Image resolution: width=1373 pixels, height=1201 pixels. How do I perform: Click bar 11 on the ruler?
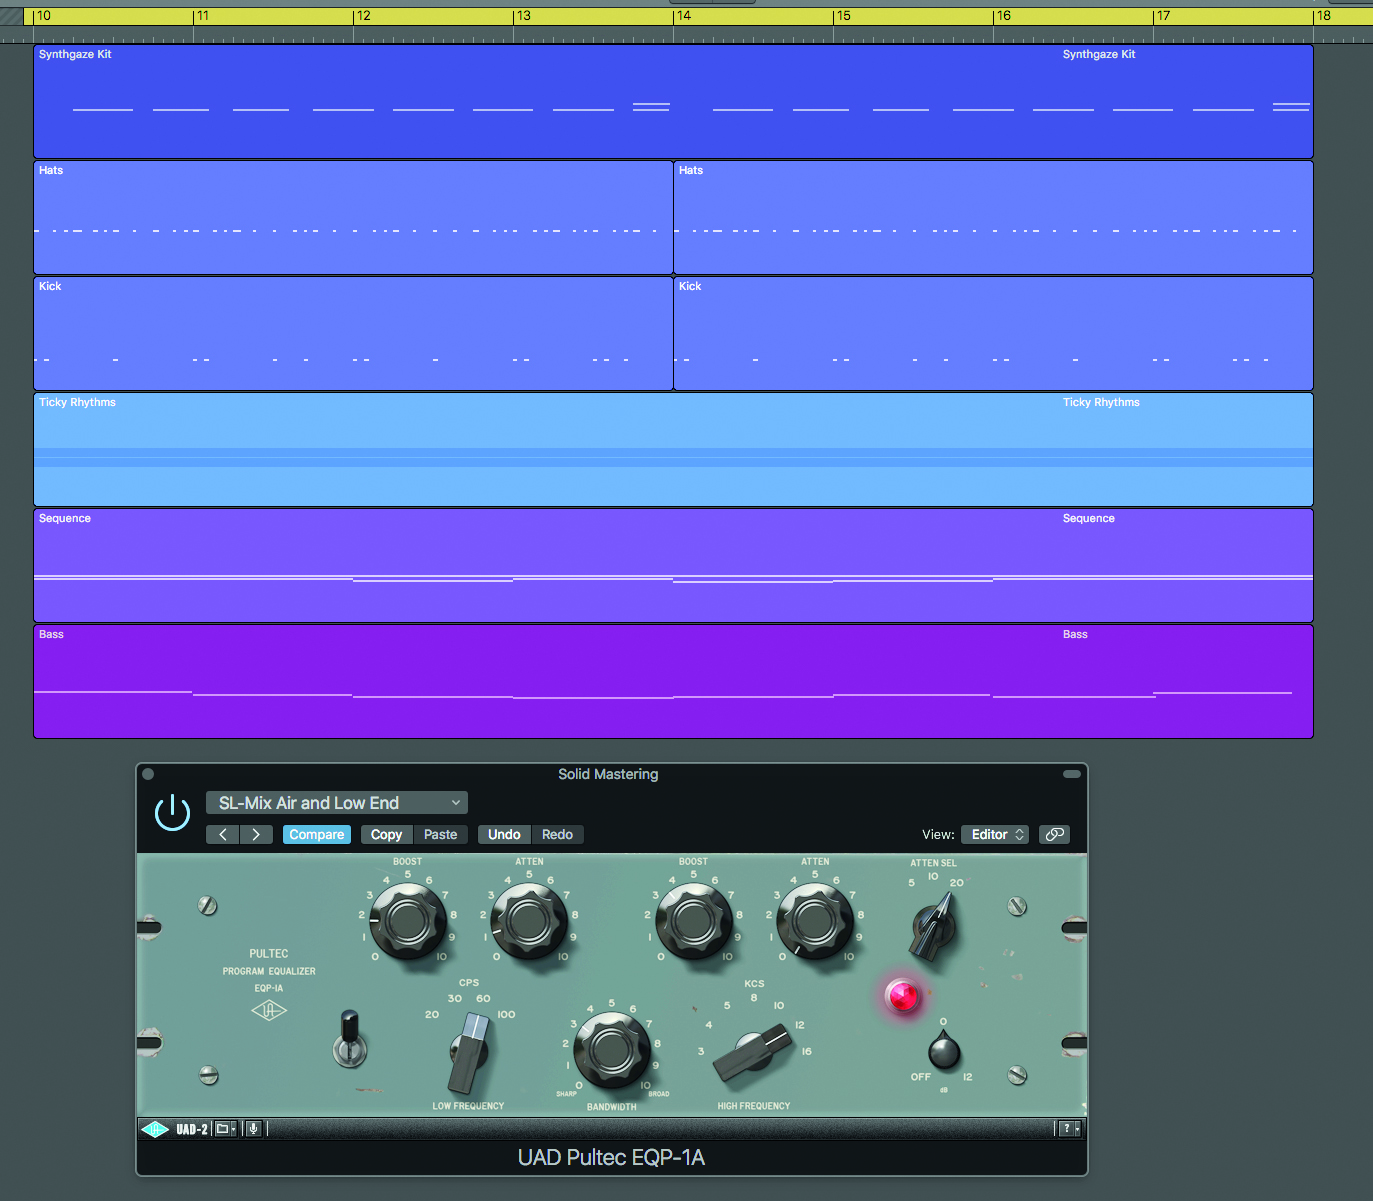pyautogui.click(x=203, y=16)
